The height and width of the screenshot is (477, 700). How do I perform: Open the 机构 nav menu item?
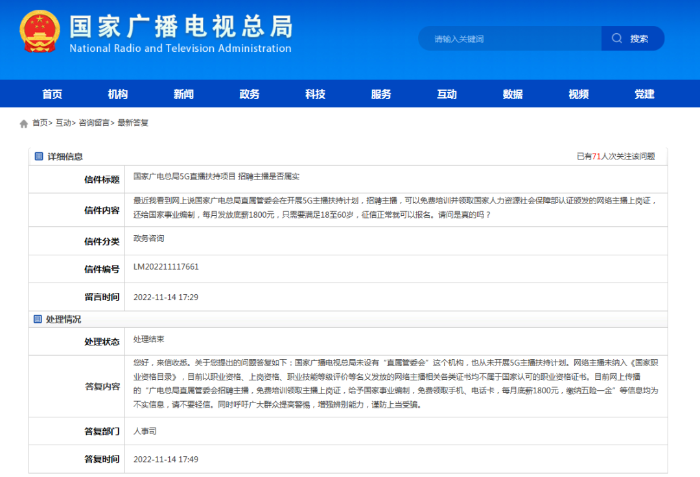point(118,94)
